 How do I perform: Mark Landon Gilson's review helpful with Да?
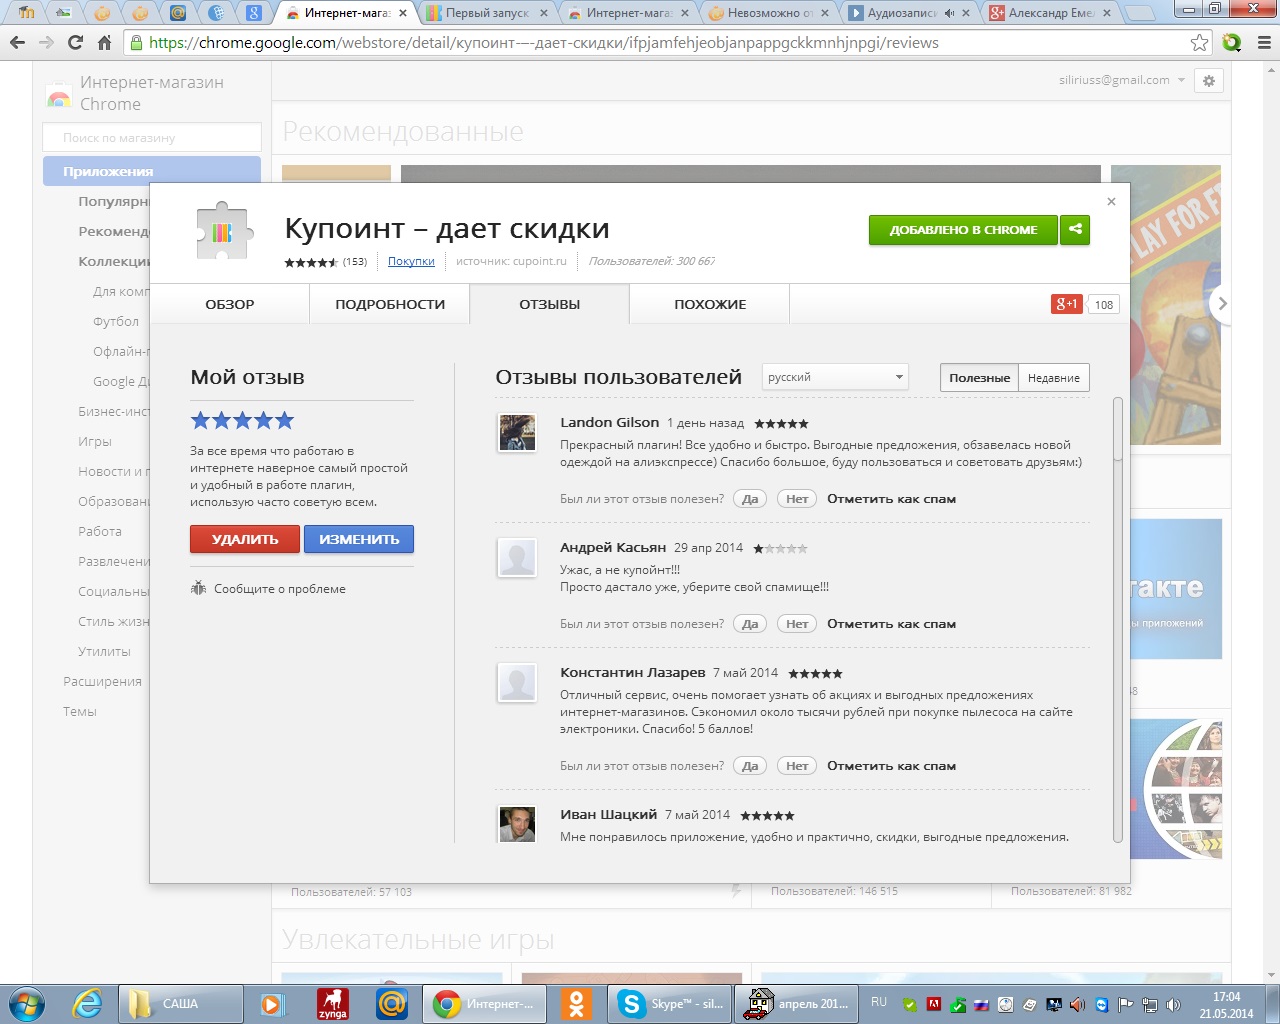coord(750,499)
